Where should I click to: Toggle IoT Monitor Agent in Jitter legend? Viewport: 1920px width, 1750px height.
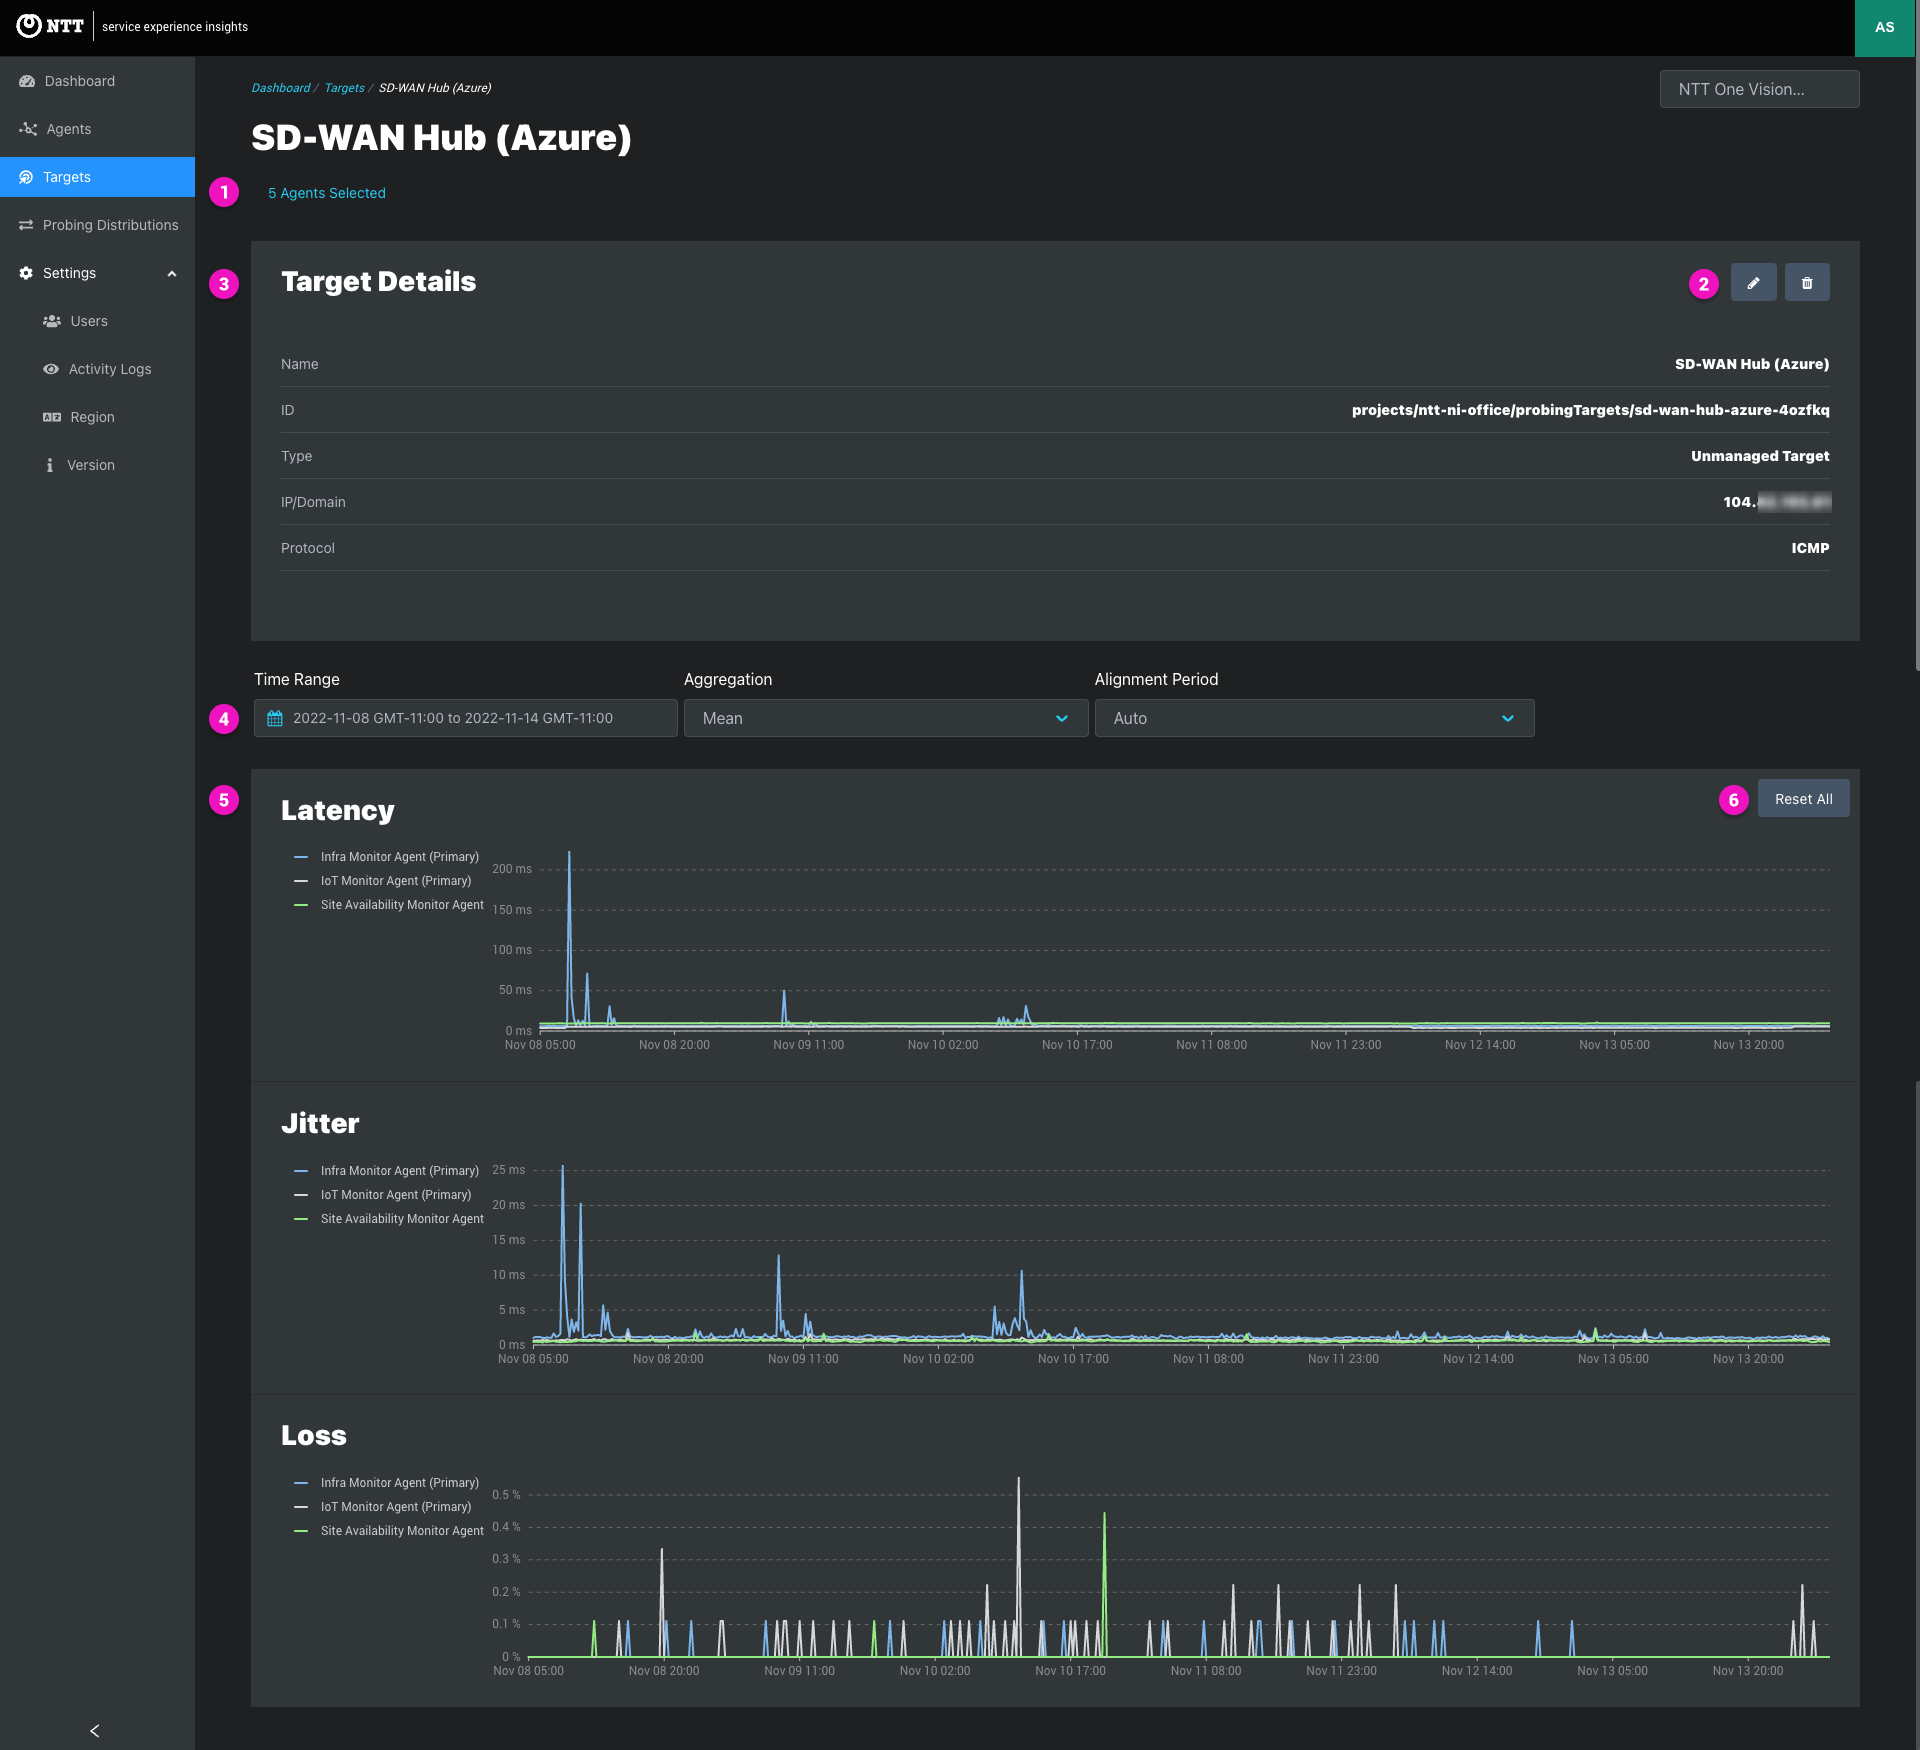pos(382,1195)
